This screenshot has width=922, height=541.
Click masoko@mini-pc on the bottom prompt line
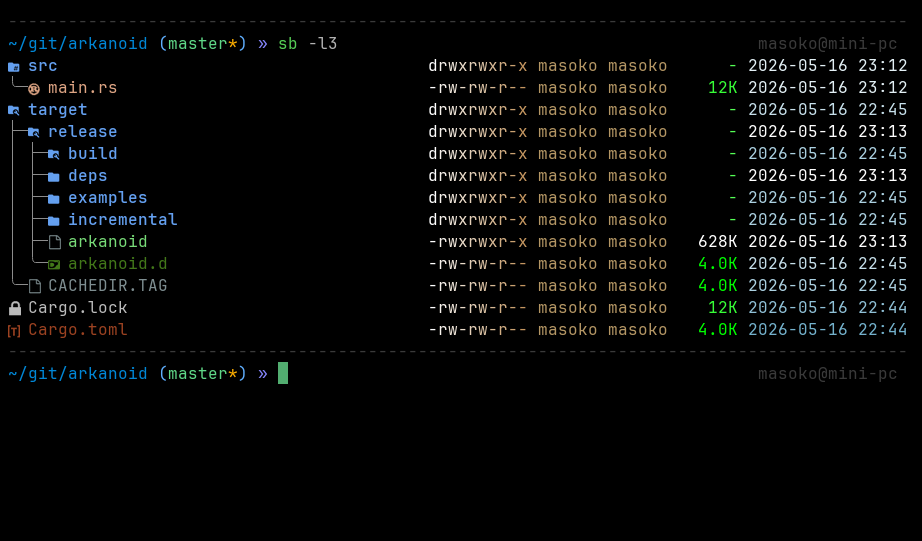827,373
